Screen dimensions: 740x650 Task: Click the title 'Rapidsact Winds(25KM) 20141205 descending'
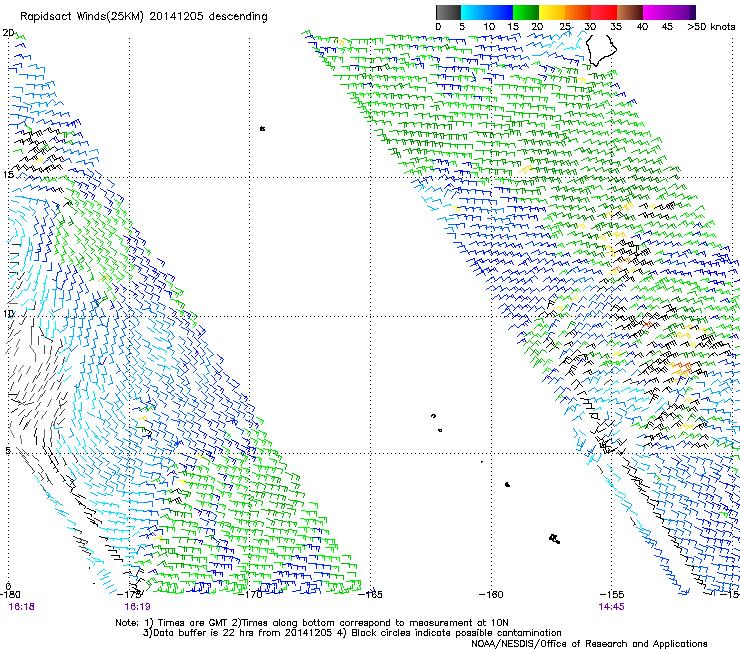tap(143, 16)
